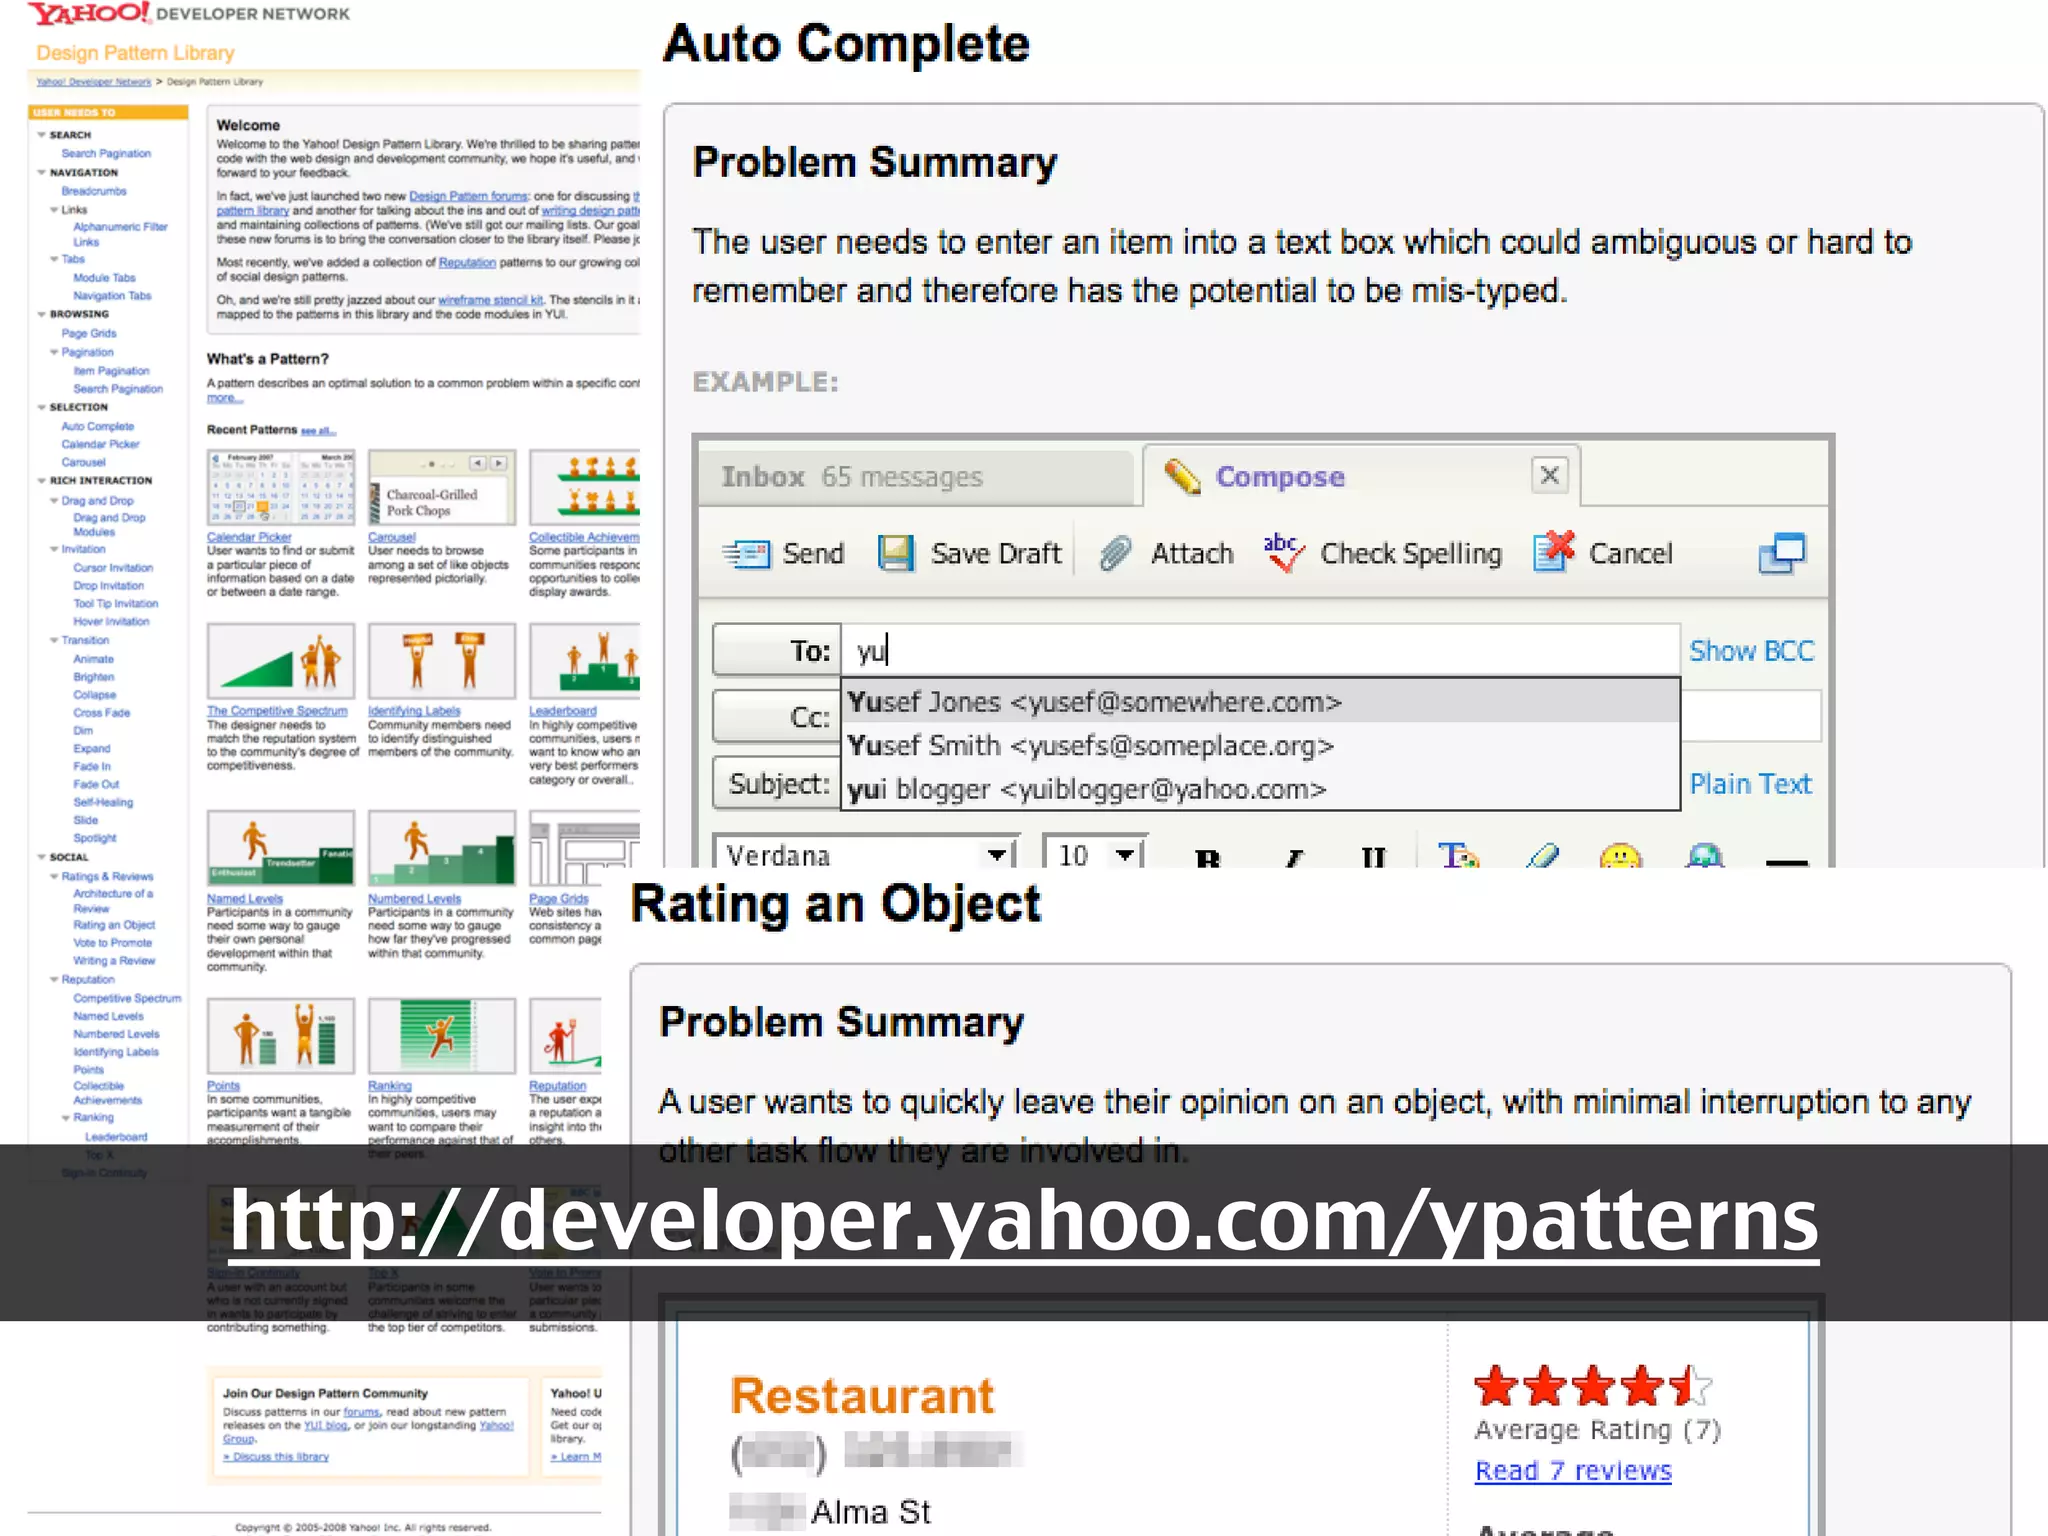Open the Read 7 reviews link
Screen dimensions: 2048x1536
pyautogui.click(x=1573, y=1471)
